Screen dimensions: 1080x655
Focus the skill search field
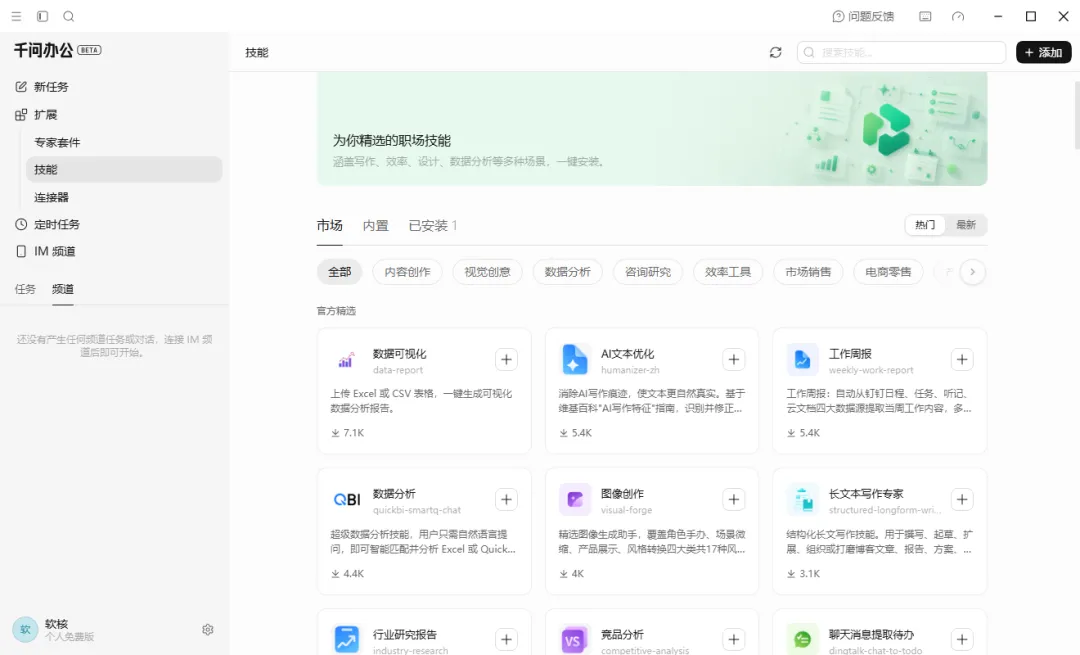coord(901,52)
